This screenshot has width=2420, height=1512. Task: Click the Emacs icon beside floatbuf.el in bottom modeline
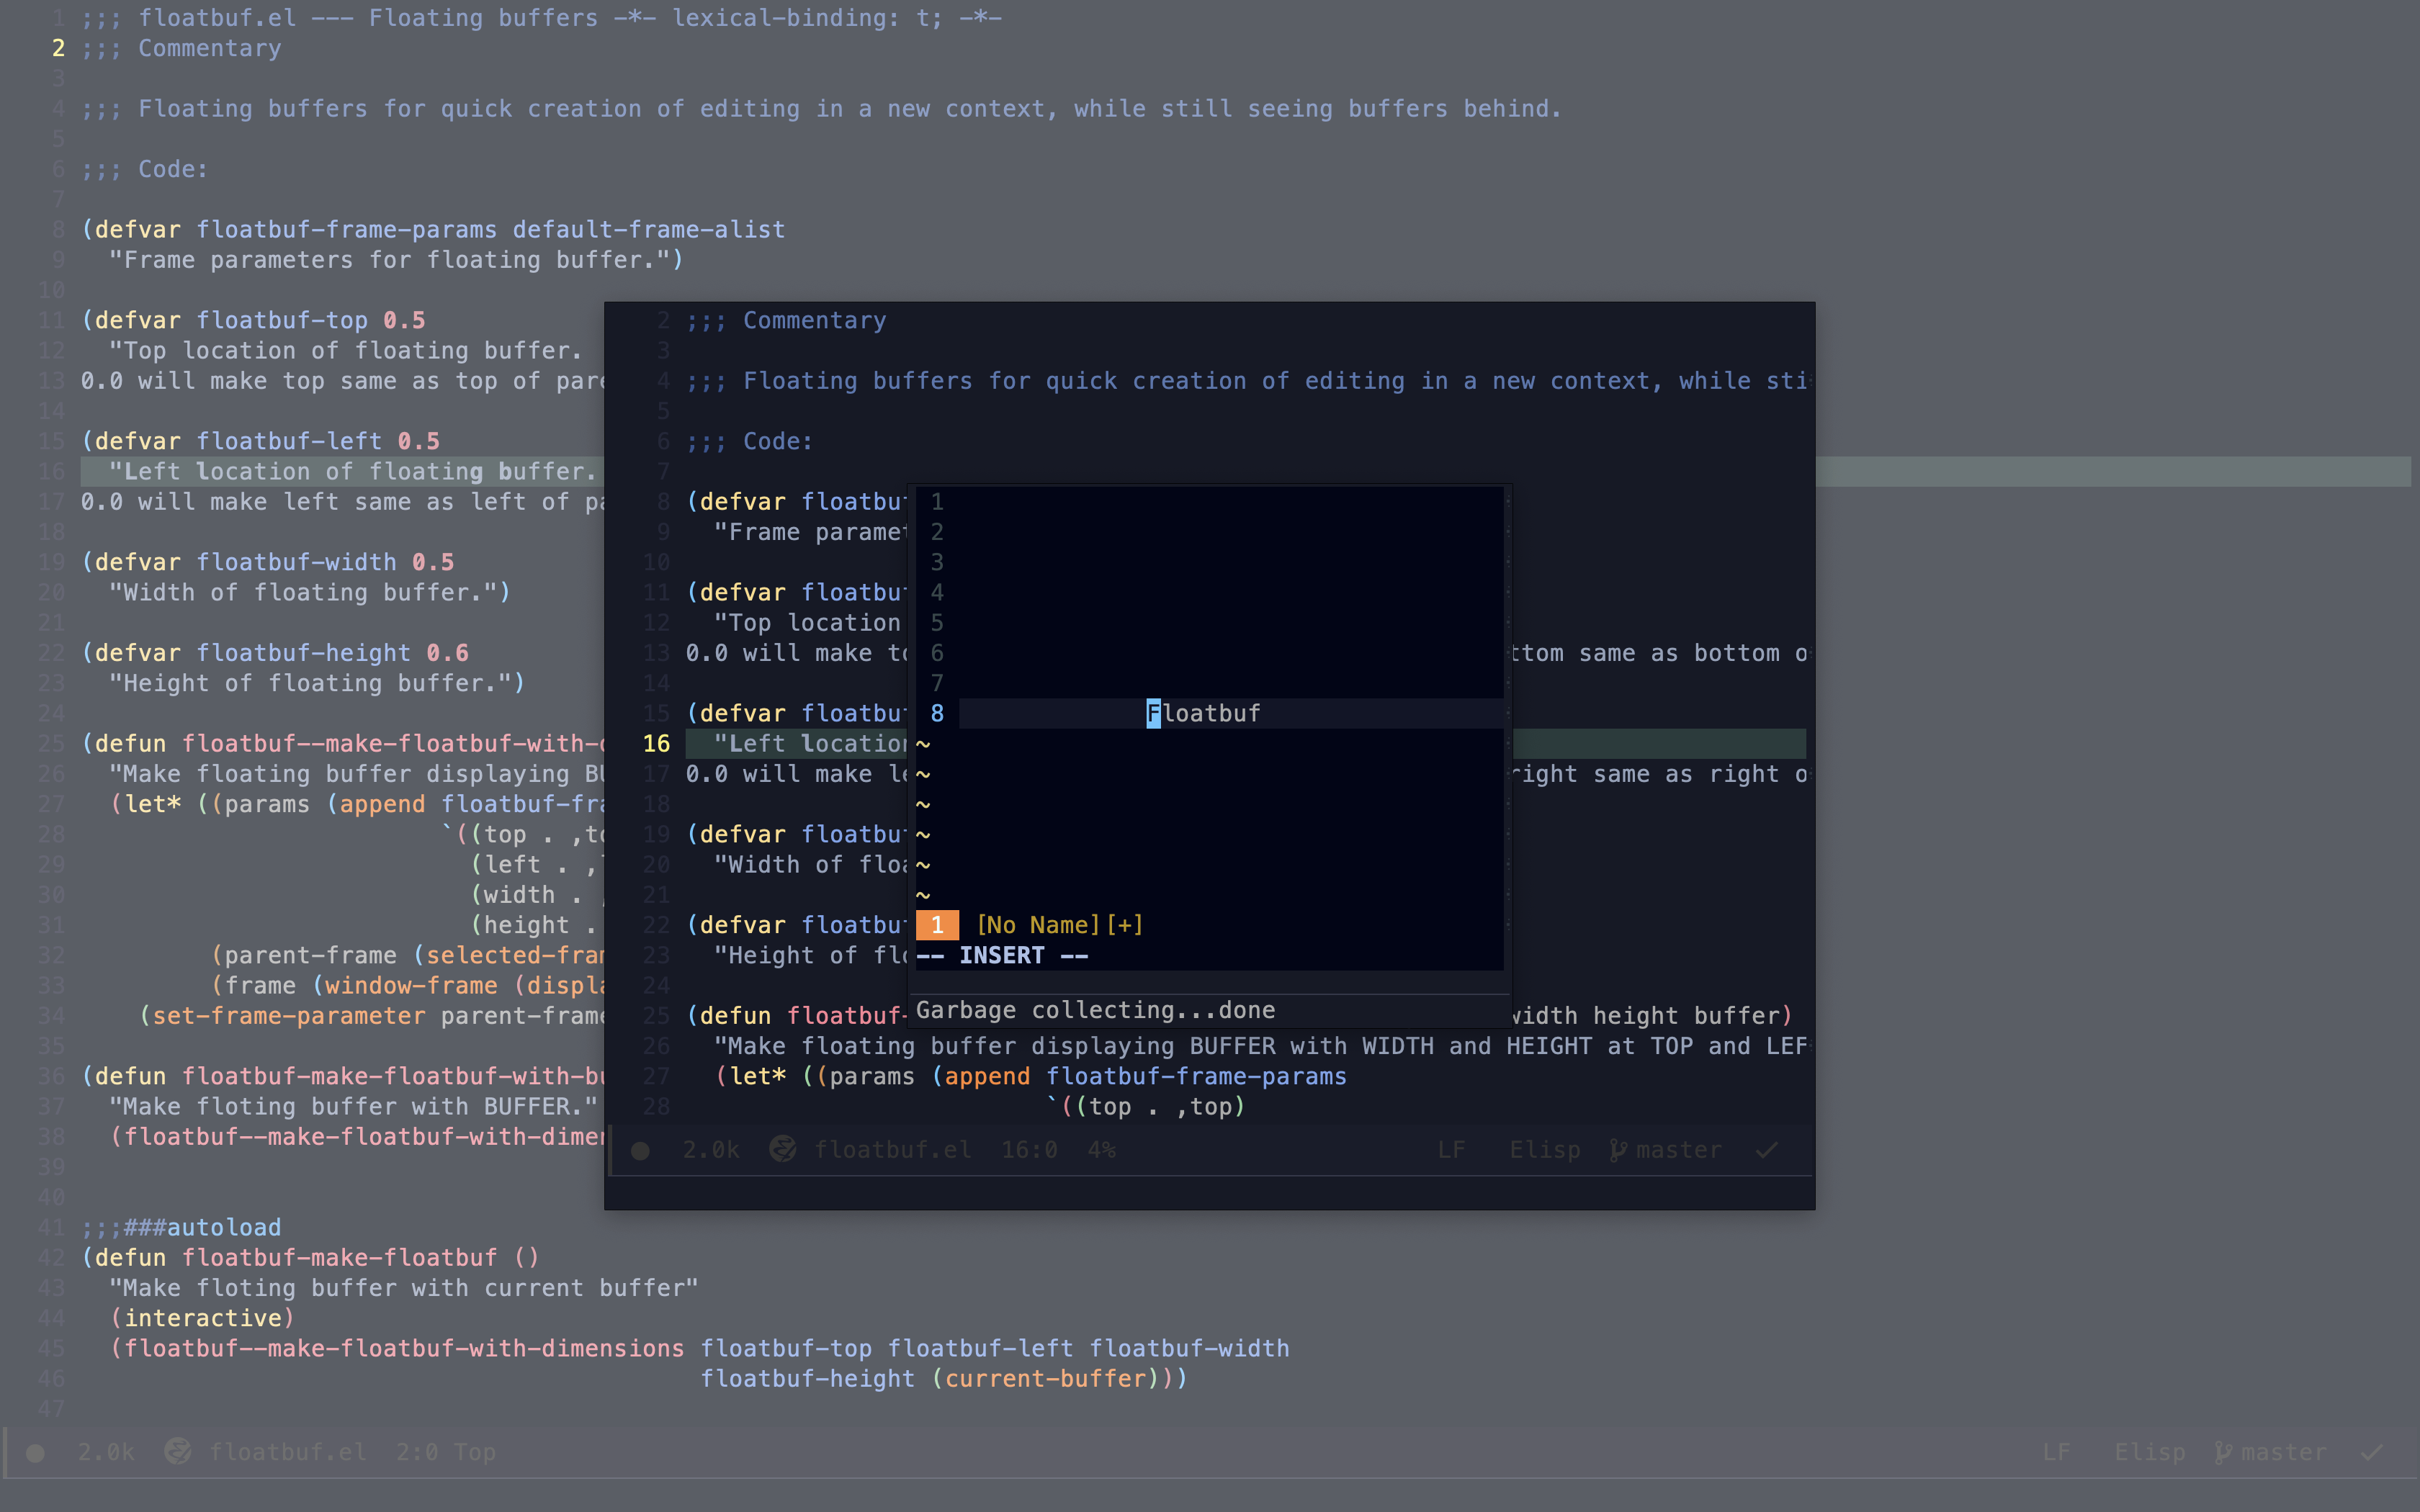178,1452
